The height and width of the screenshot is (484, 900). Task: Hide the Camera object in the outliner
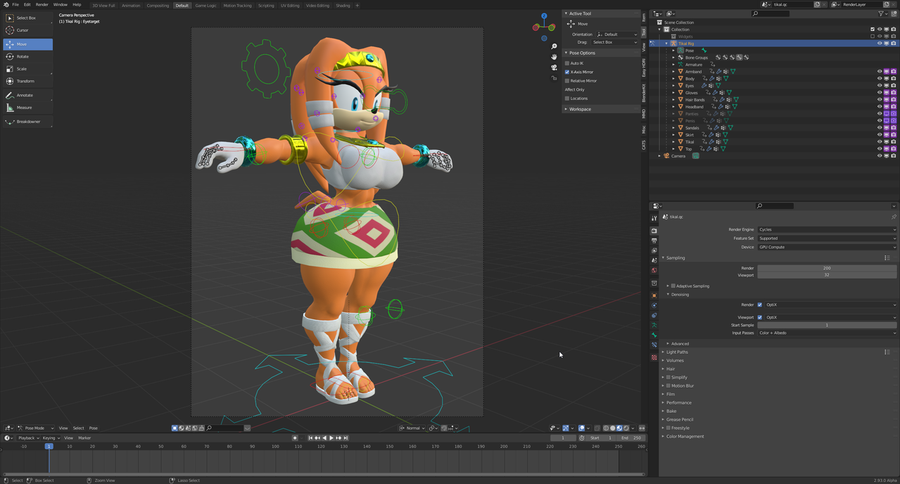[879, 156]
